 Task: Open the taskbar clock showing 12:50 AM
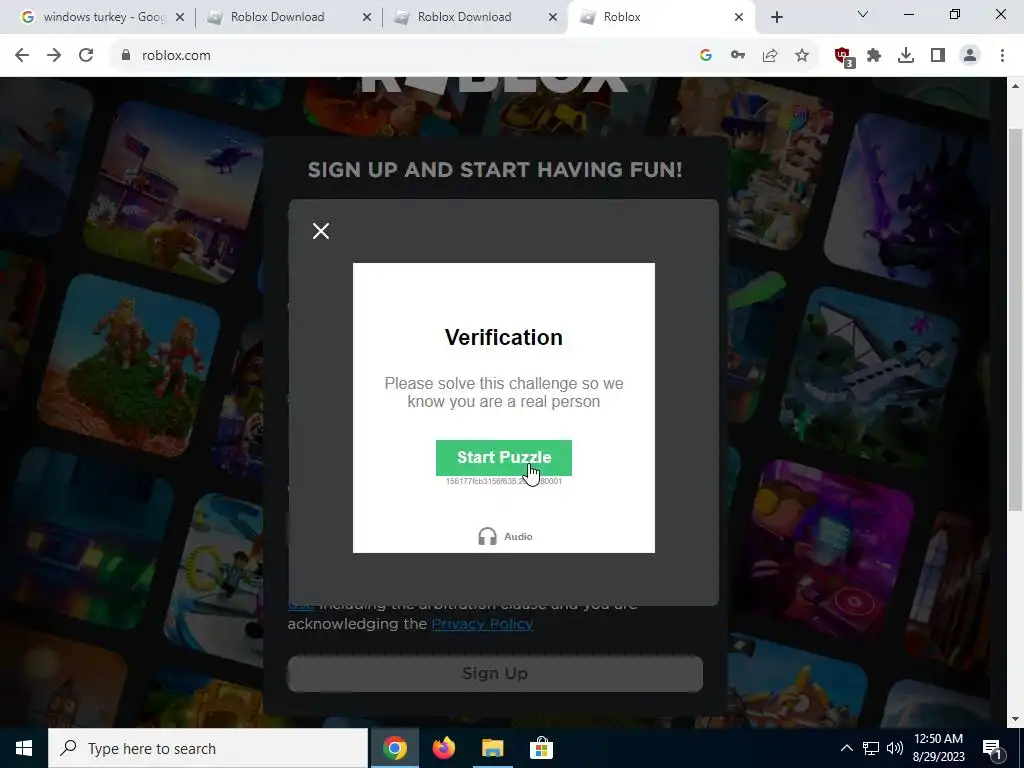point(938,748)
